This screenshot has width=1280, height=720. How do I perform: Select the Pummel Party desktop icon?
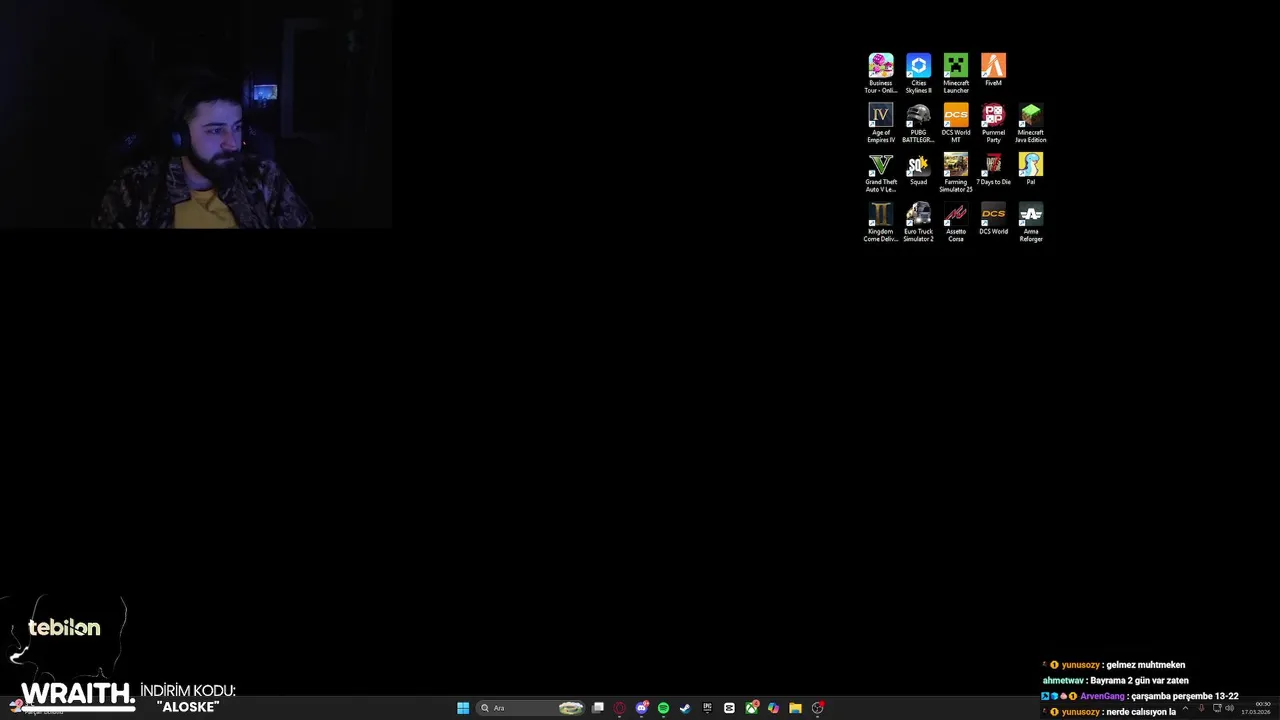point(993,123)
